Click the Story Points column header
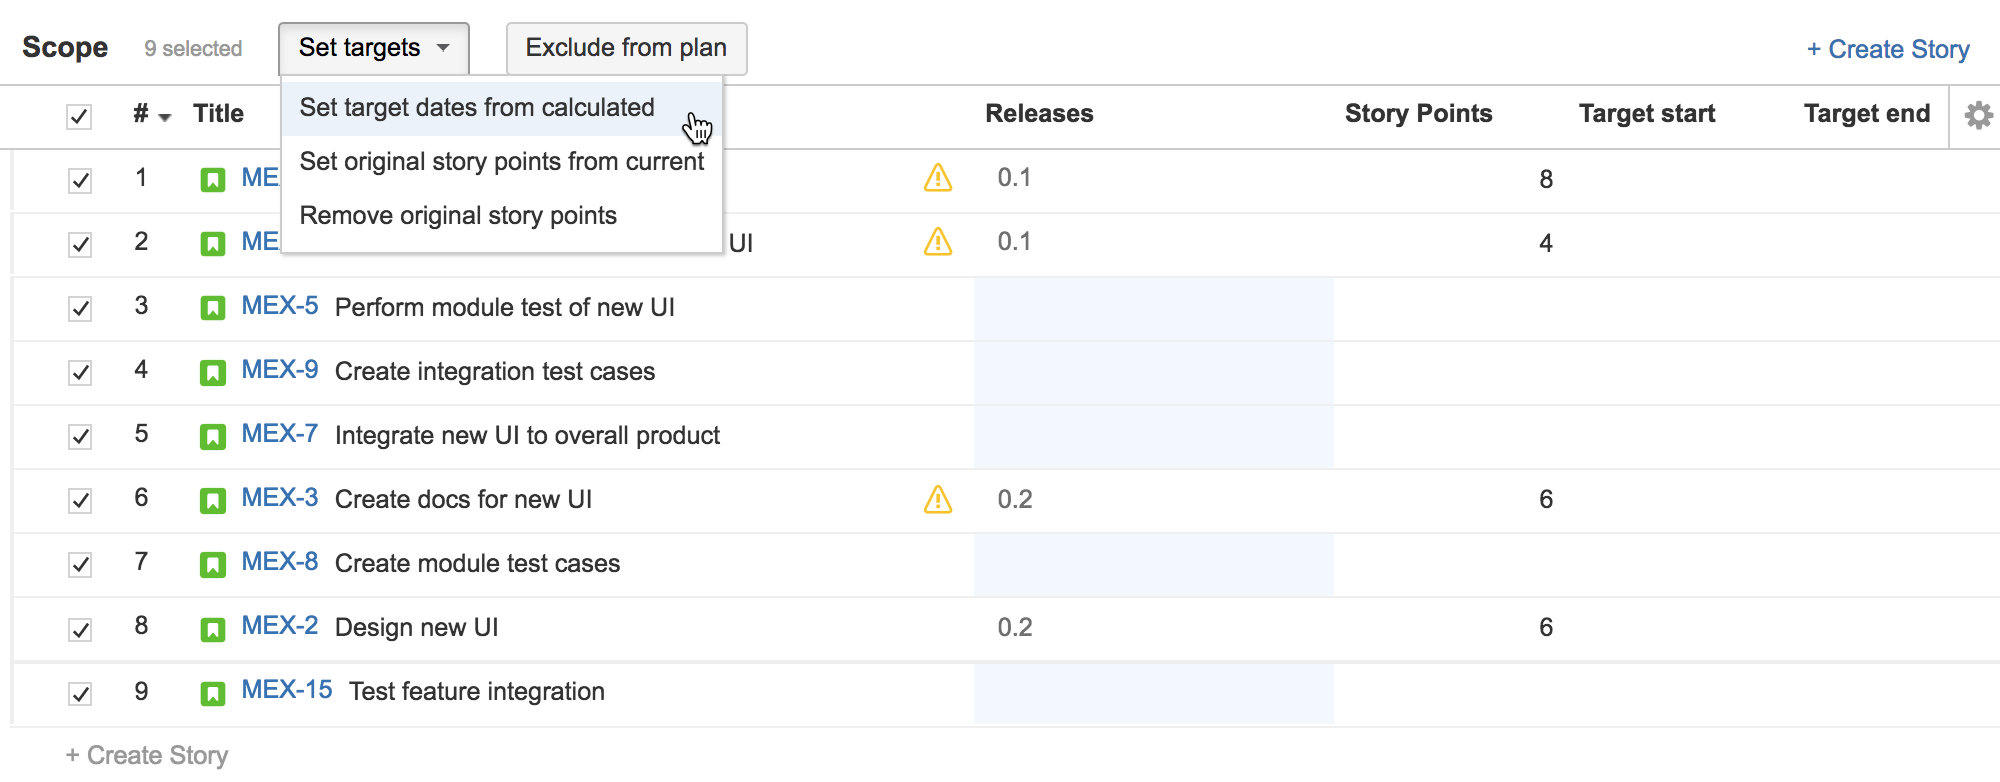 [1418, 113]
